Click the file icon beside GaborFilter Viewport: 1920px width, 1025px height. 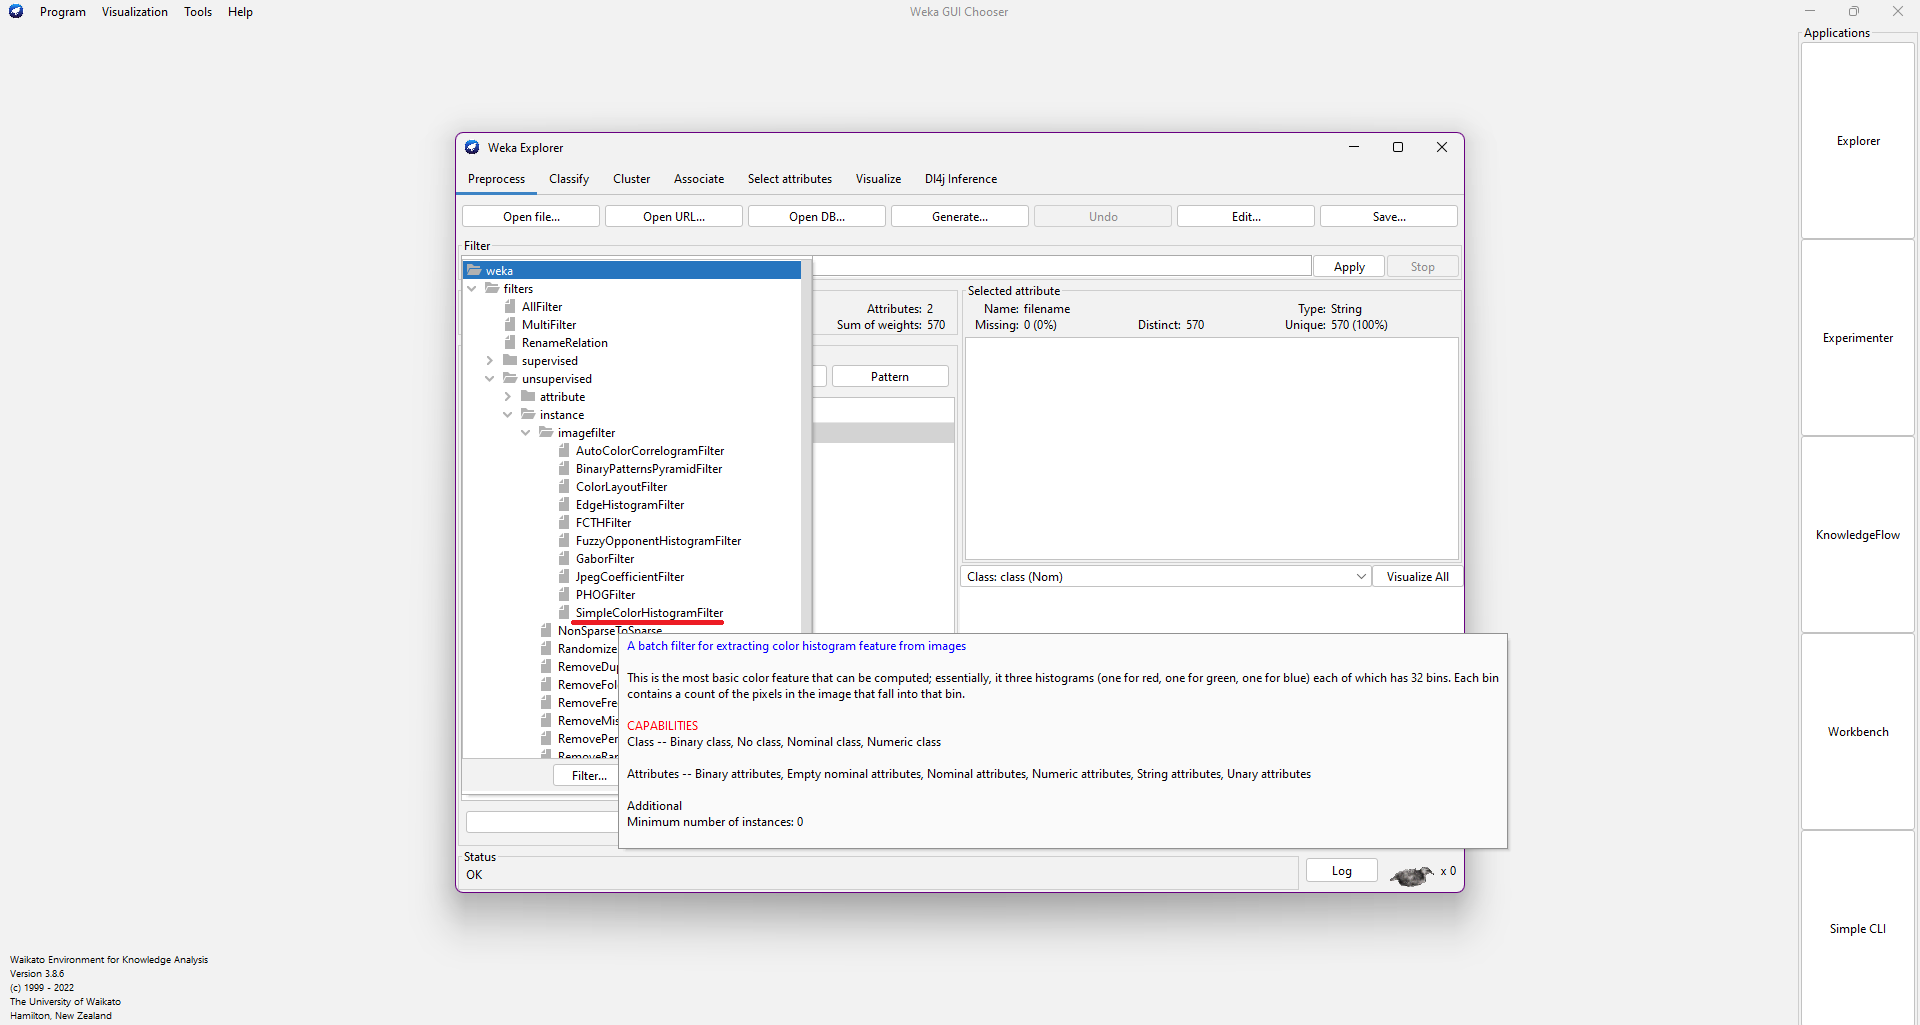564,559
